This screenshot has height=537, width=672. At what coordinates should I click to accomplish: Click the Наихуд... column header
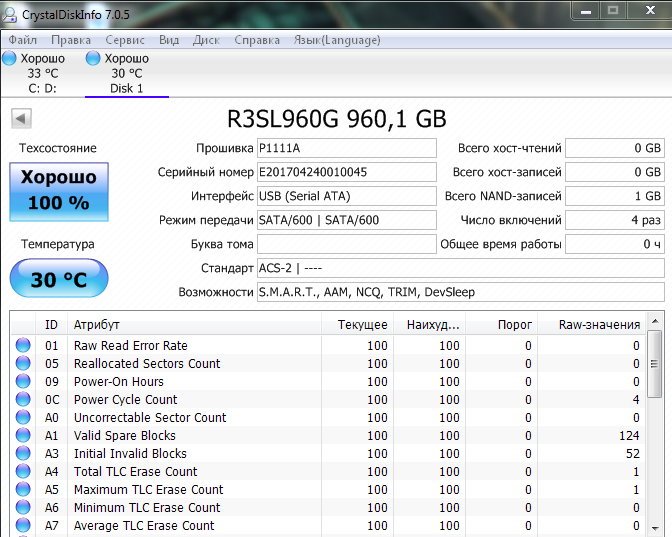coord(429,324)
